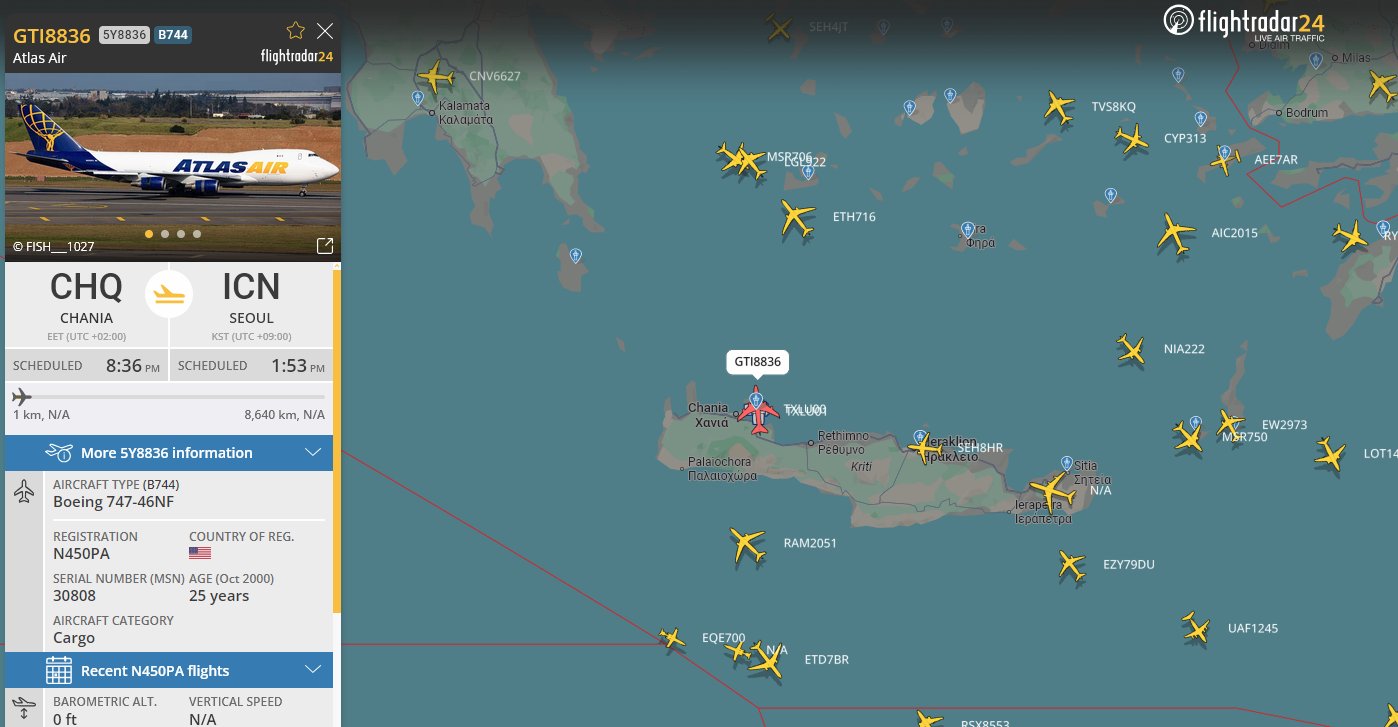Show the second aircraft photo via dot

click(x=165, y=234)
